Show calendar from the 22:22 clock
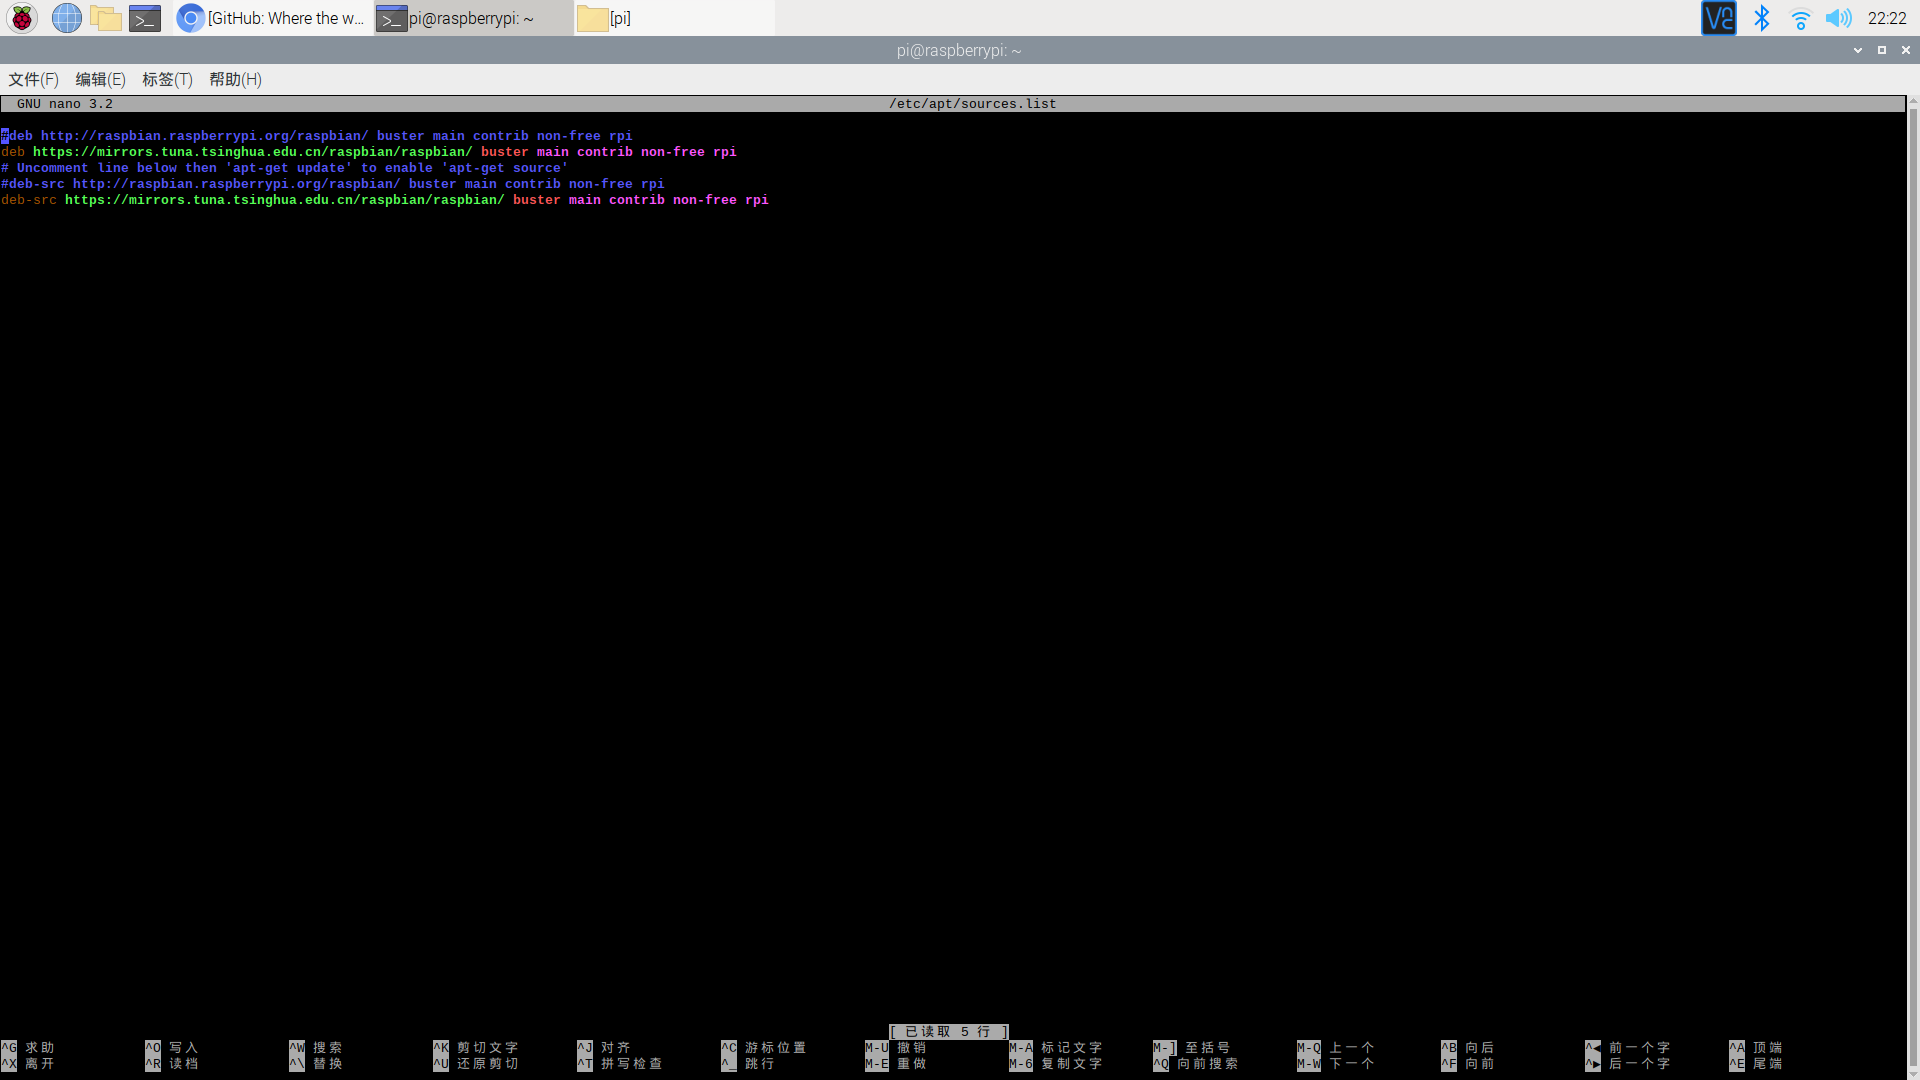This screenshot has height=1080, width=1920. tap(1887, 18)
